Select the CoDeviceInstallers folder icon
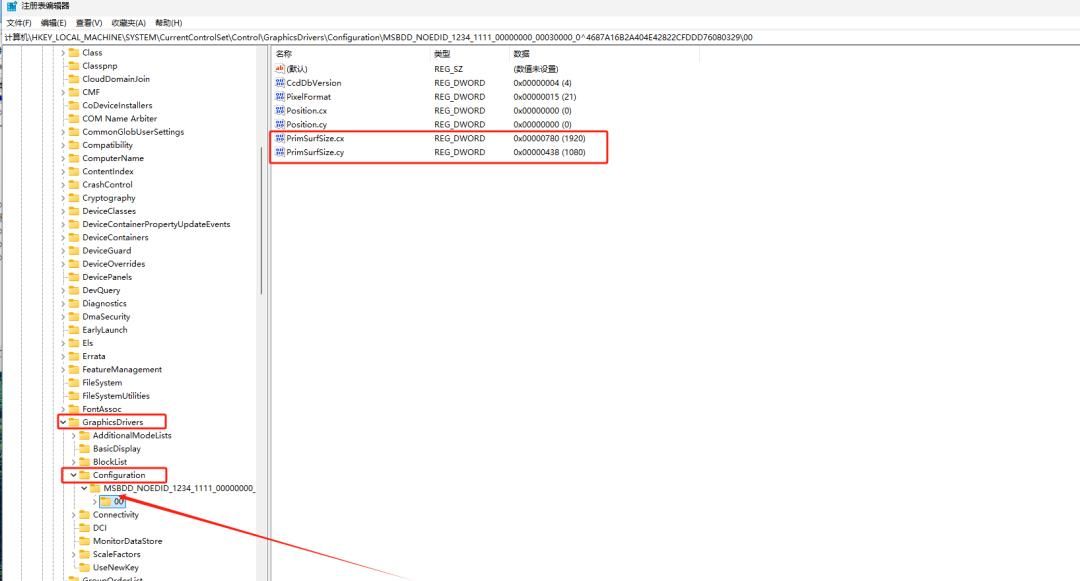 pyautogui.click(x=74, y=105)
